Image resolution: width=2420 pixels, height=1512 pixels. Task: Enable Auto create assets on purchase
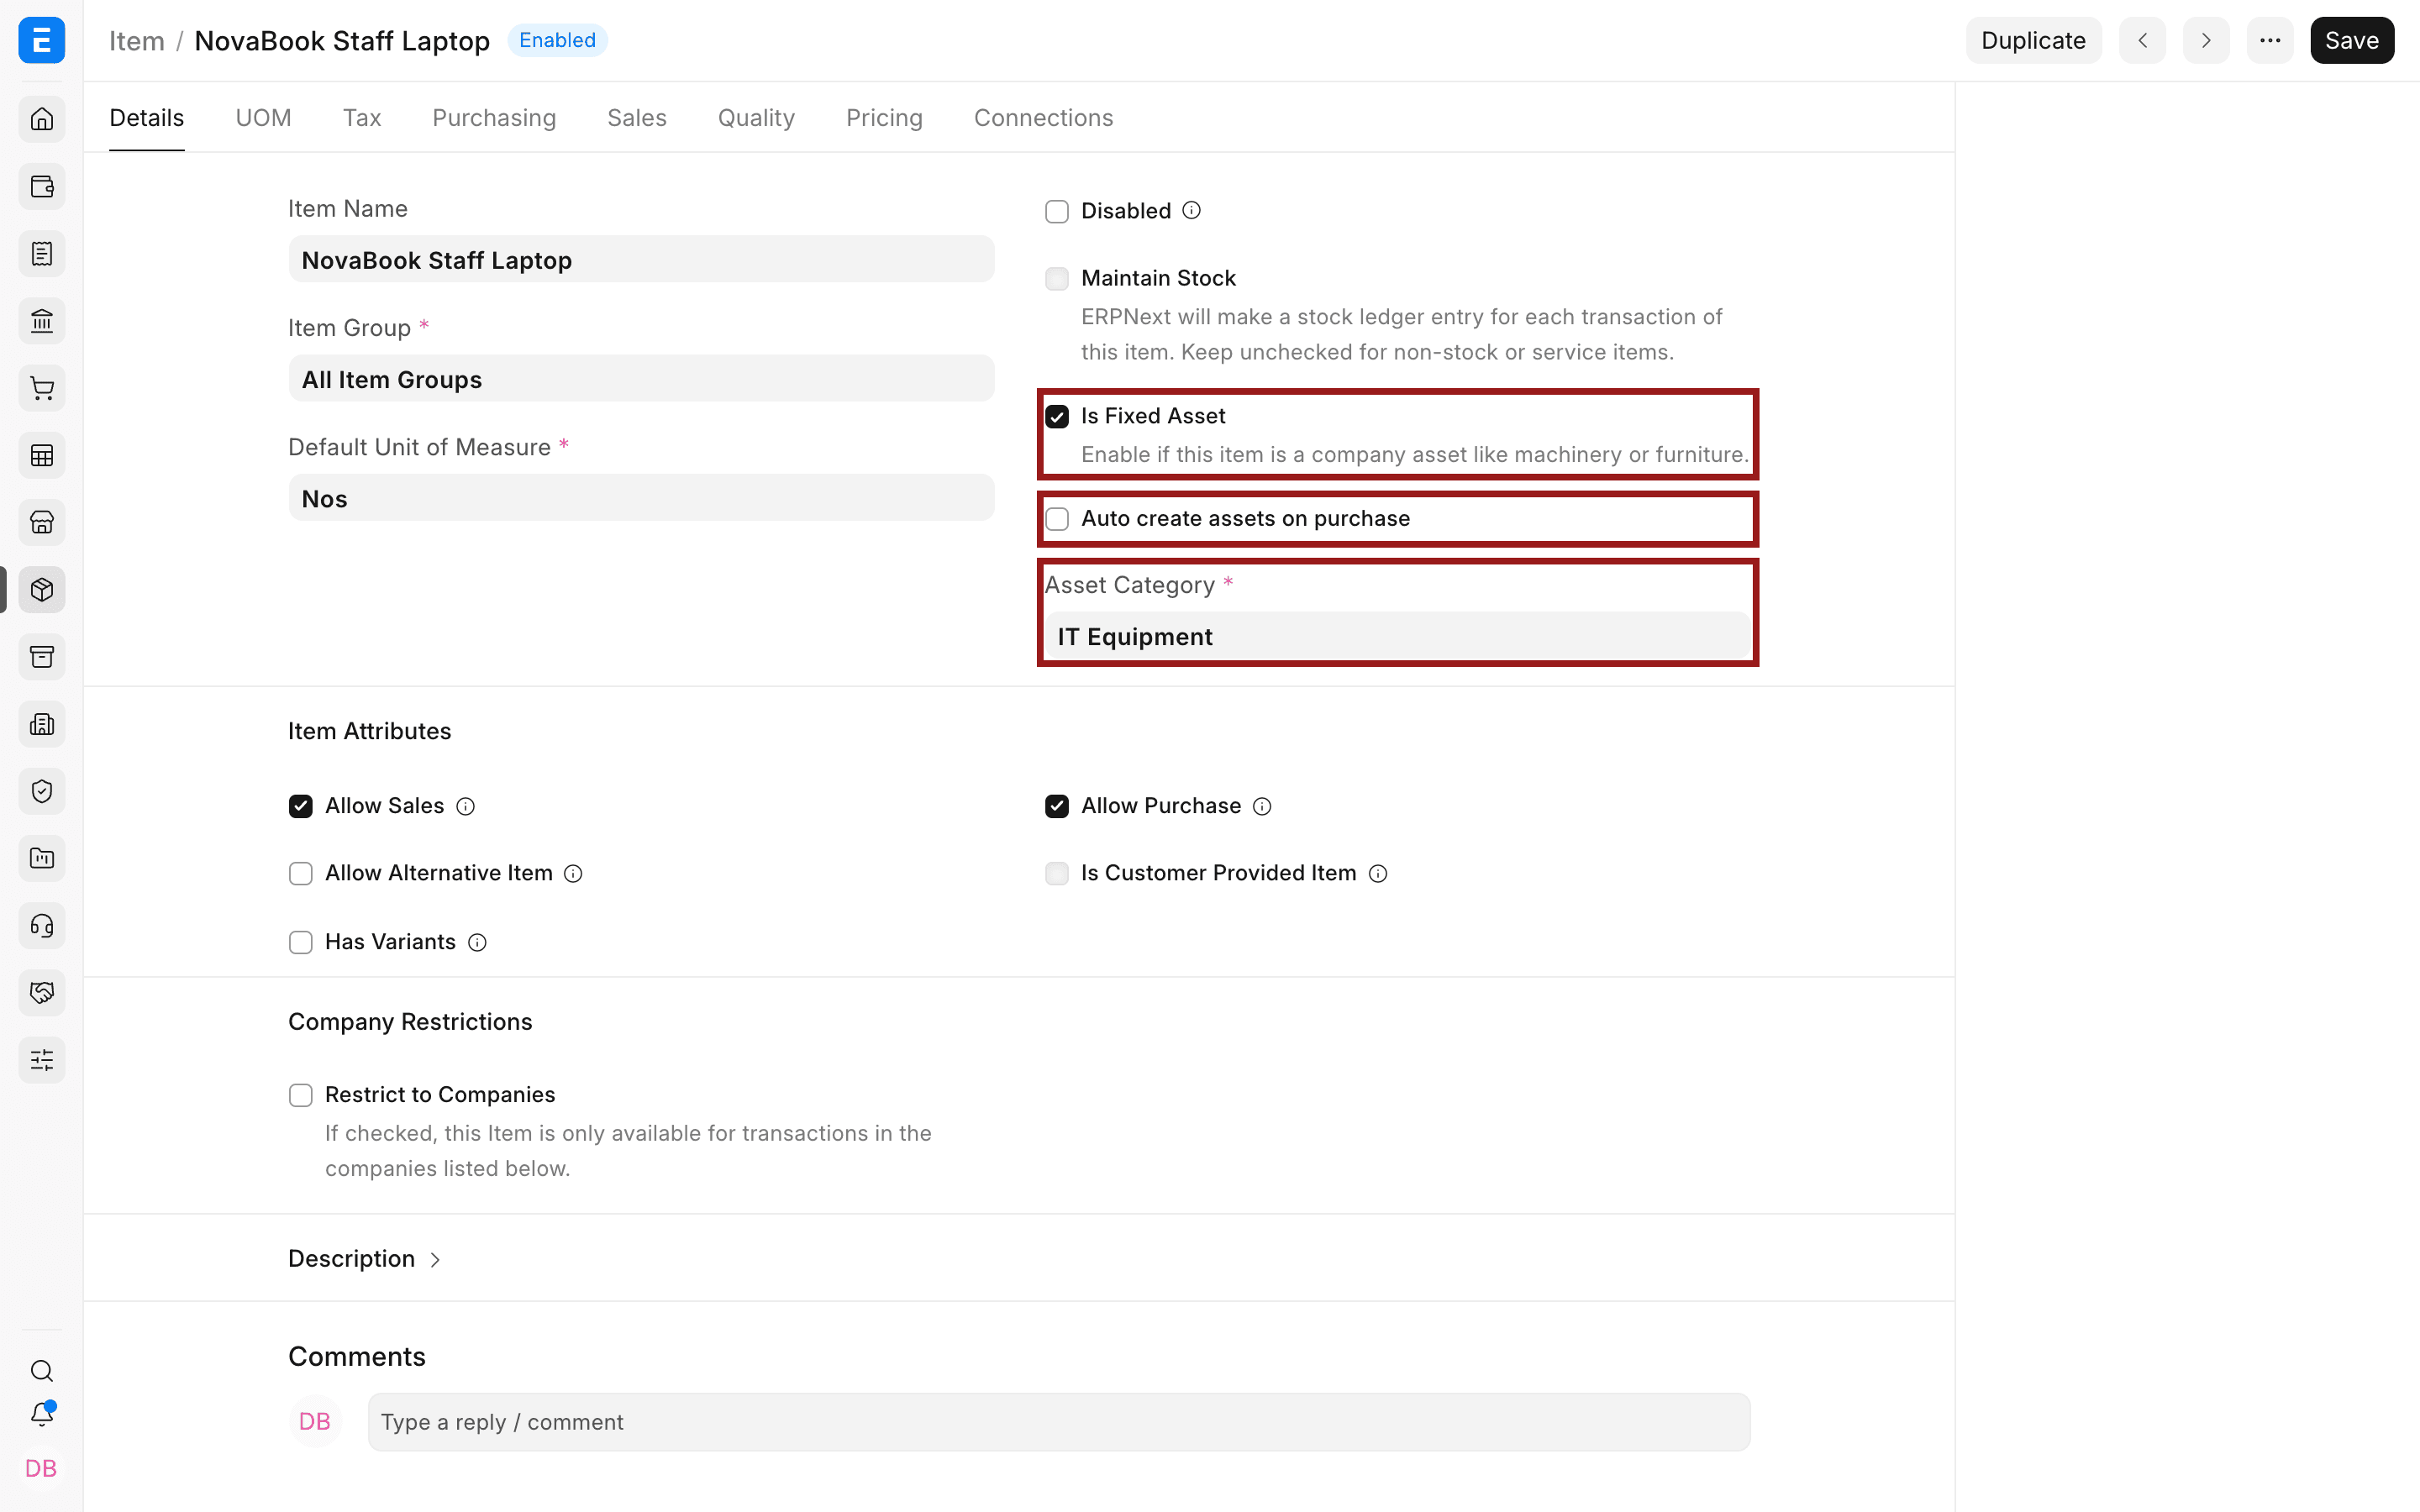[x=1057, y=519]
